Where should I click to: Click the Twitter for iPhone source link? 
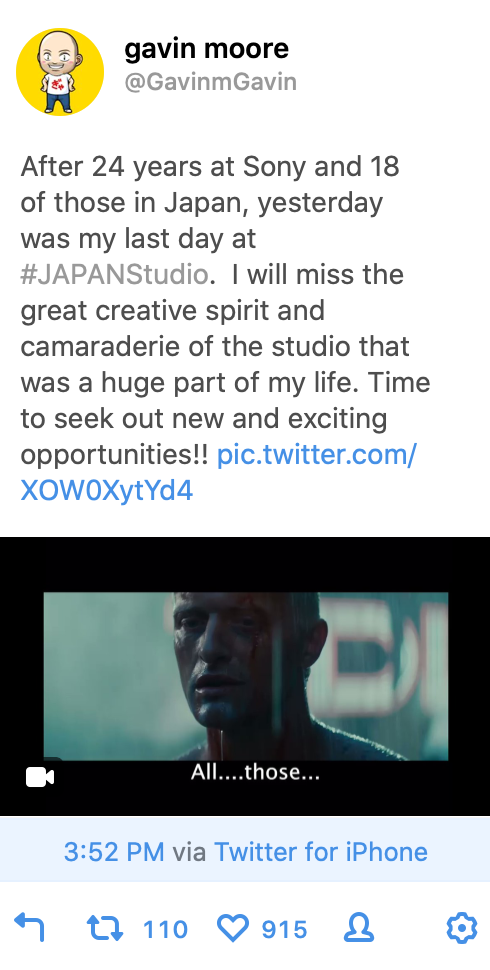point(320,852)
